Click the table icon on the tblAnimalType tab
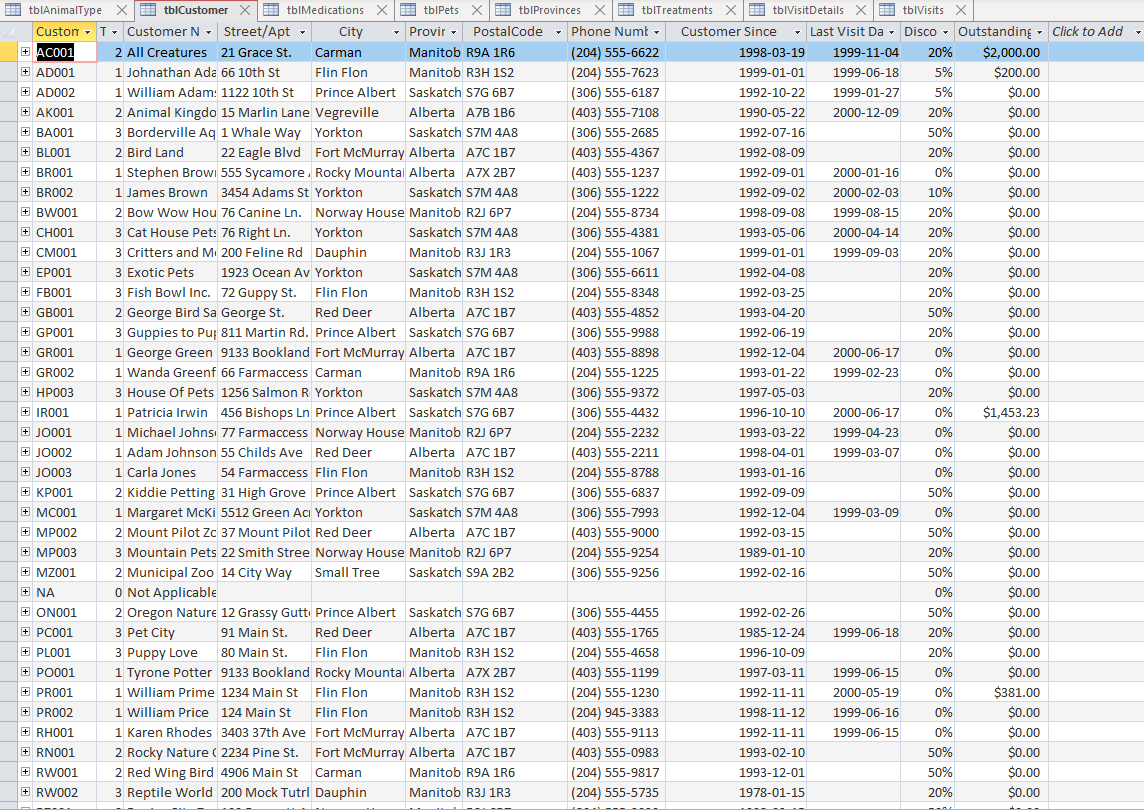Image resolution: width=1144 pixels, height=810 pixels. (x=14, y=11)
